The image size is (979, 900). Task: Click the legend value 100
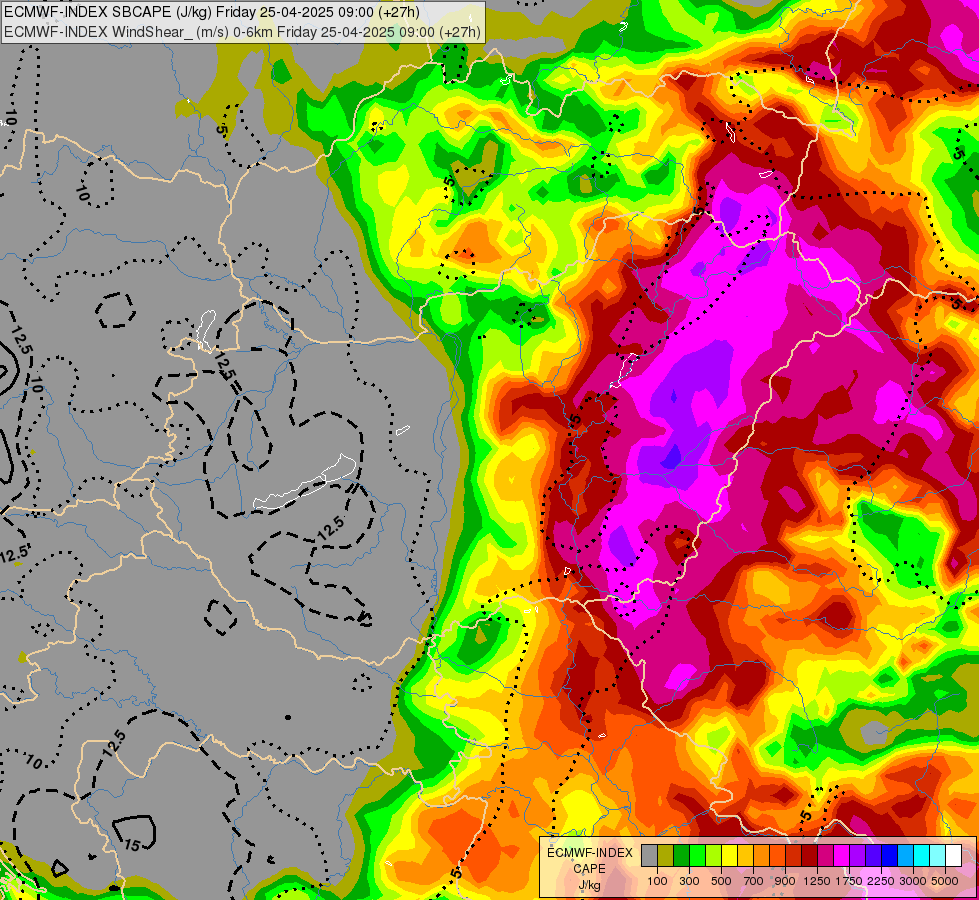pos(657,881)
